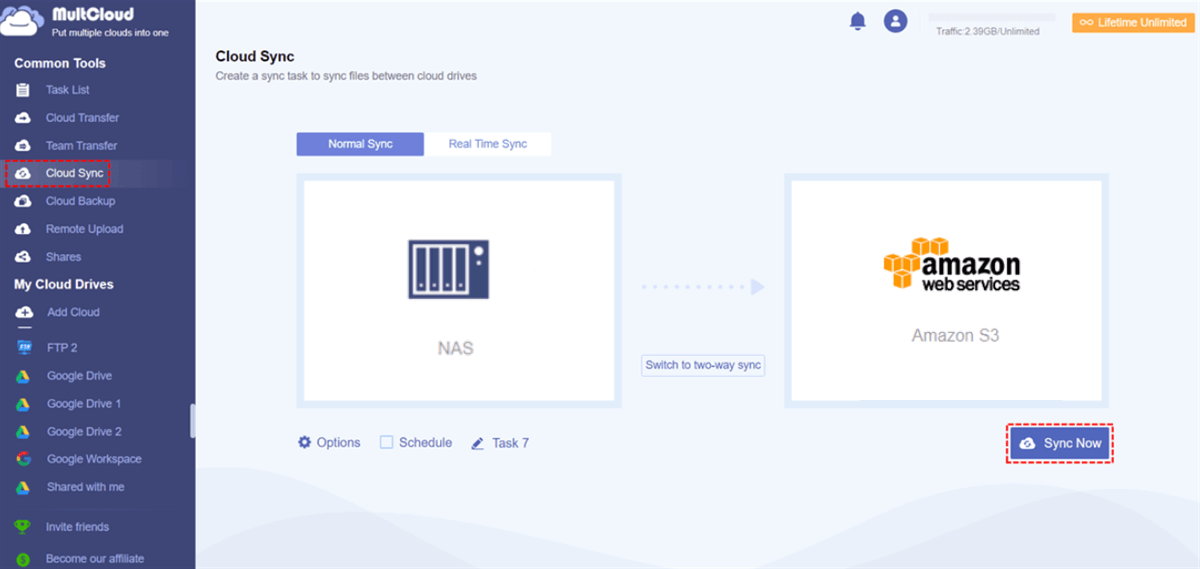Viewport: 1200px width, 569px height.
Task: Click the Lifetime Unlimited badge
Action: tap(1133, 22)
